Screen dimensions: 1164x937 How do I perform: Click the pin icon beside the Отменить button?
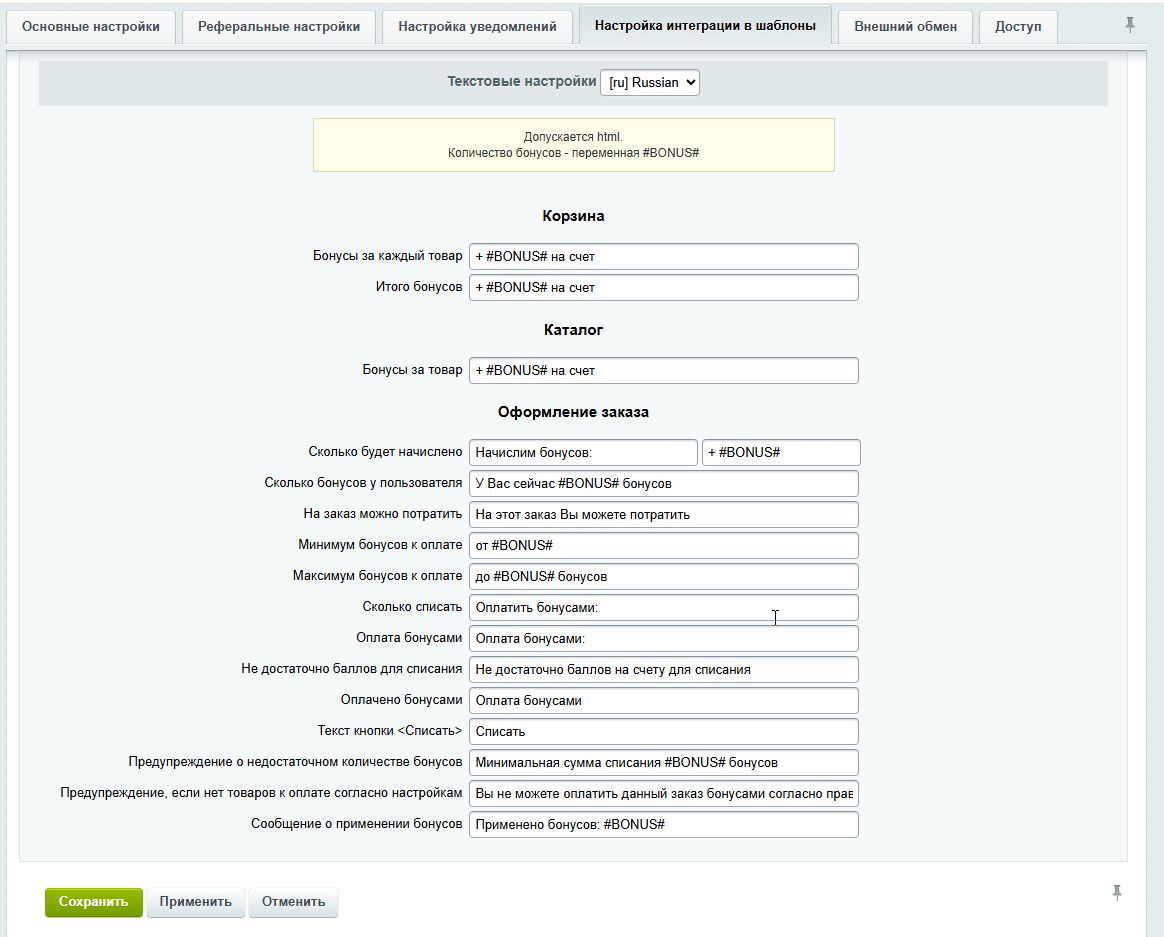coord(1116,892)
